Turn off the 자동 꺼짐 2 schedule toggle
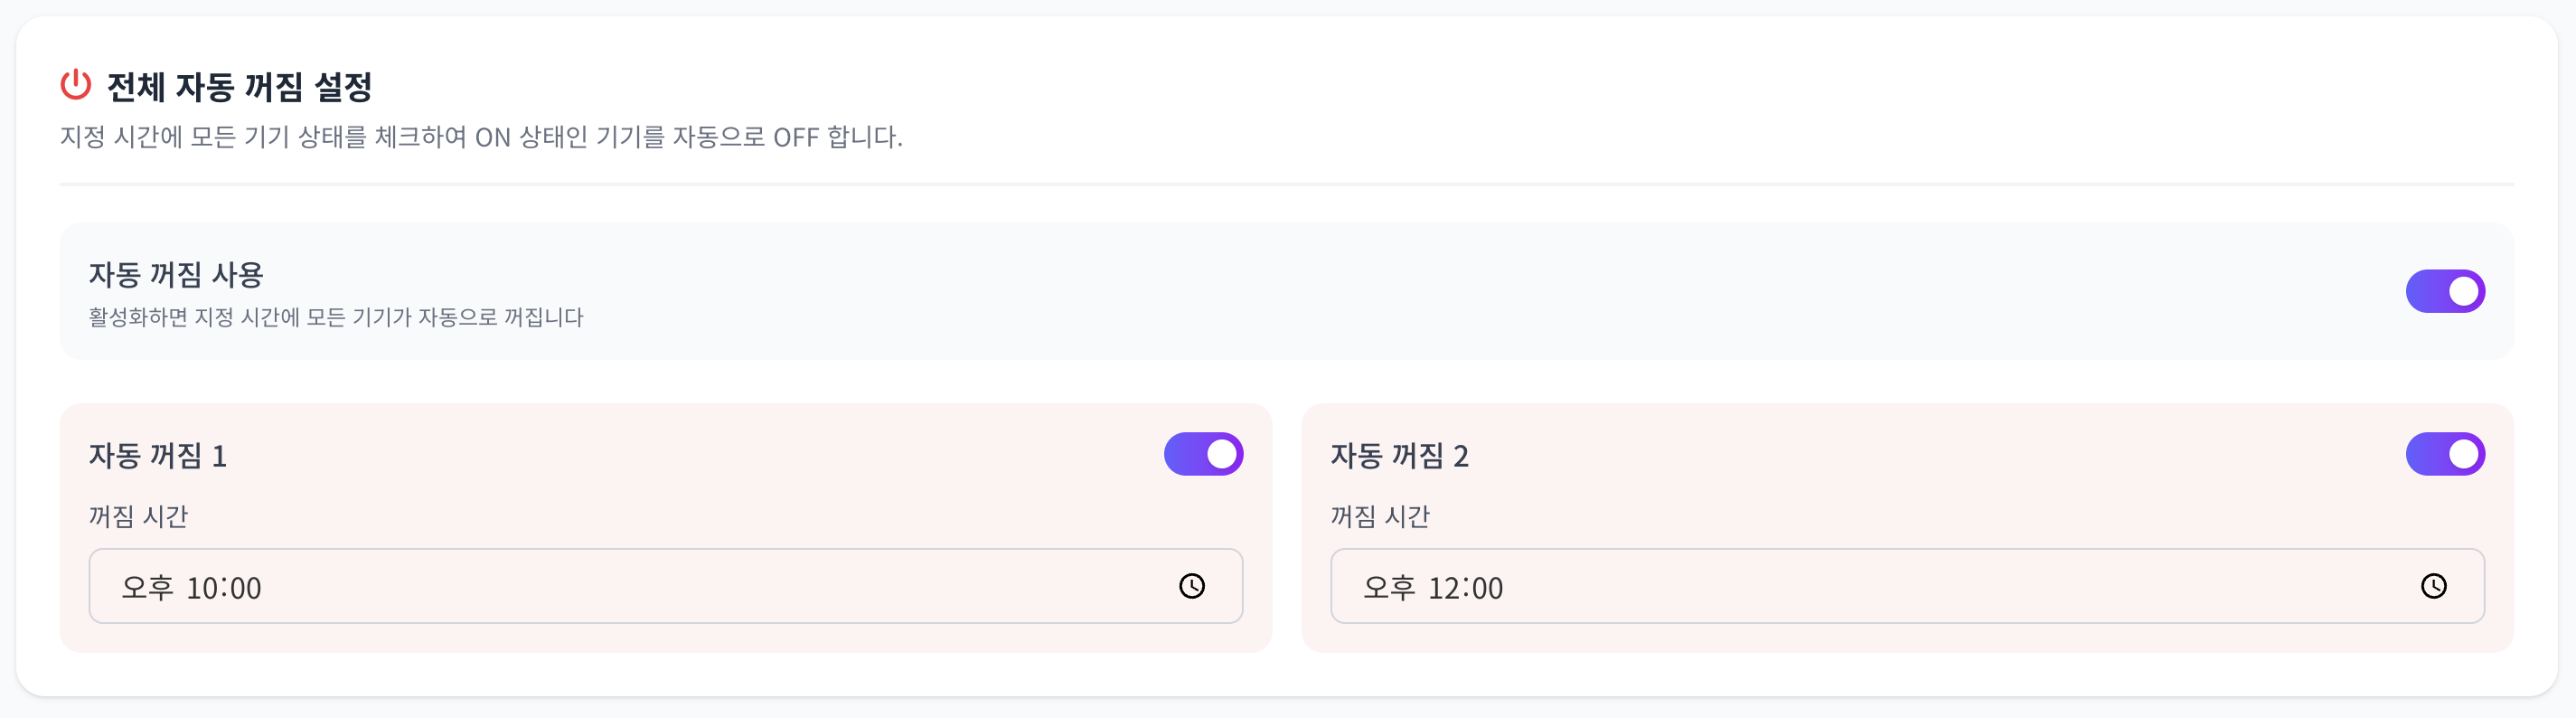Image resolution: width=2576 pixels, height=718 pixels. tap(2446, 454)
